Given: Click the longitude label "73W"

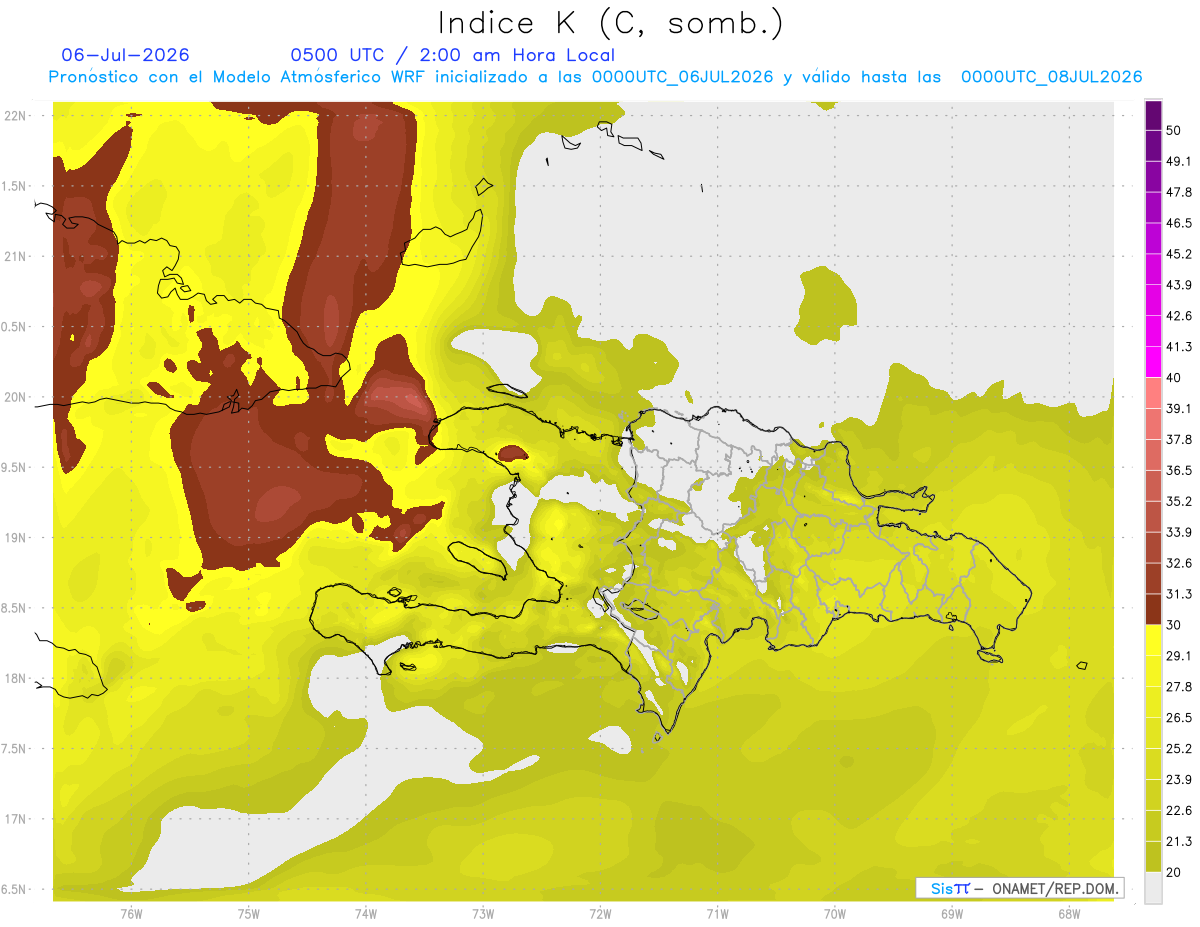Looking at the screenshot, I should coord(483,914).
